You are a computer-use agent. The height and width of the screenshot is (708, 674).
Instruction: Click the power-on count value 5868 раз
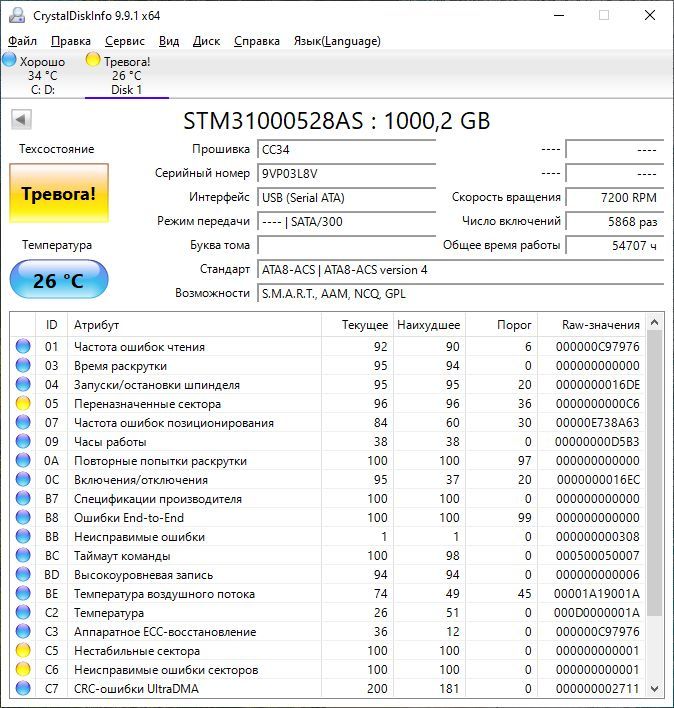point(615,221)
